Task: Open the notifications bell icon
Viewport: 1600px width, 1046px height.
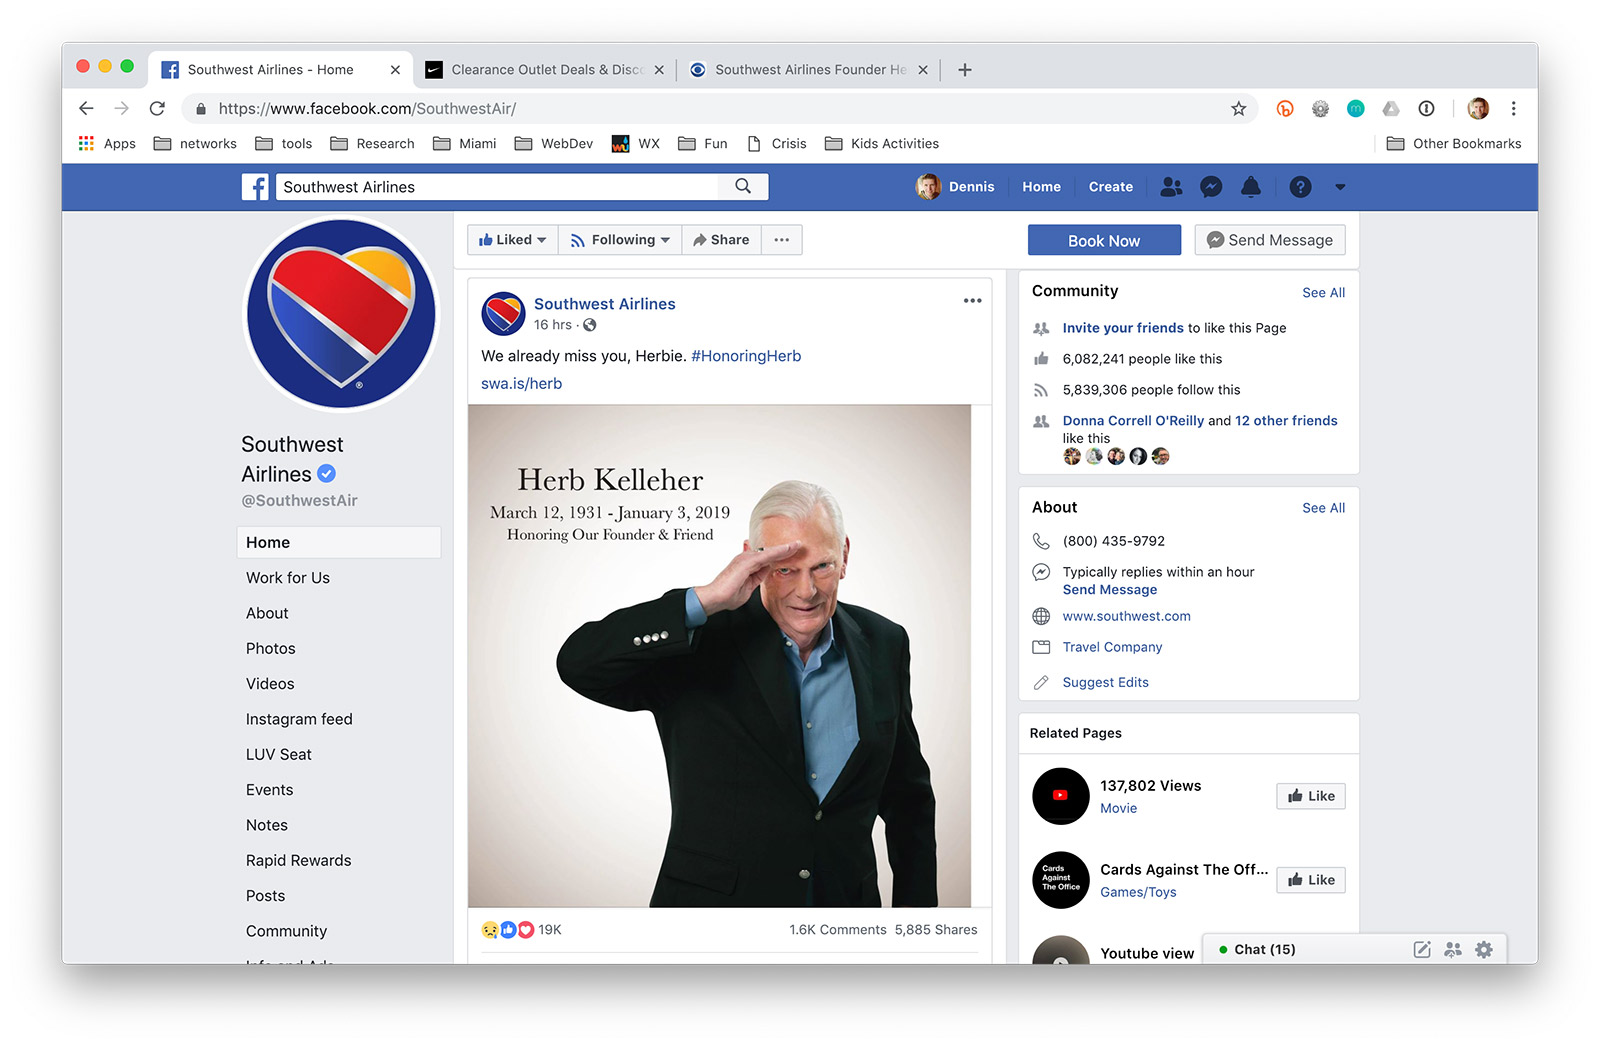Action: click(x=1250, y=187)
